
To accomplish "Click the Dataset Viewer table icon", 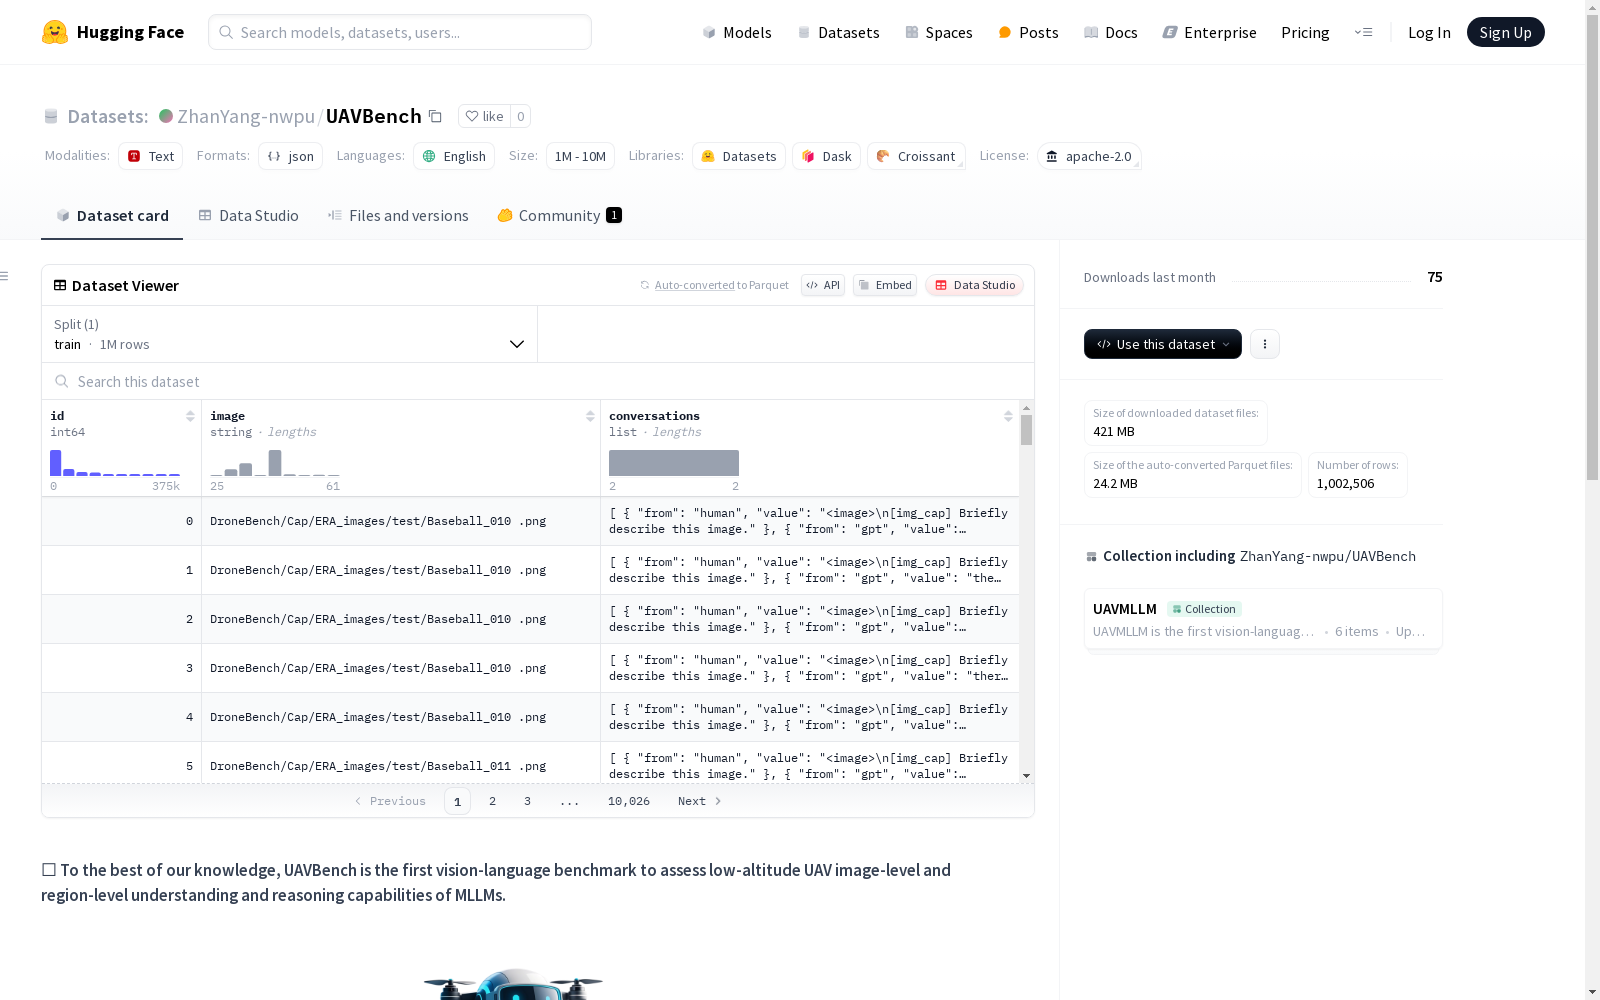I will [x=60, y=285].
